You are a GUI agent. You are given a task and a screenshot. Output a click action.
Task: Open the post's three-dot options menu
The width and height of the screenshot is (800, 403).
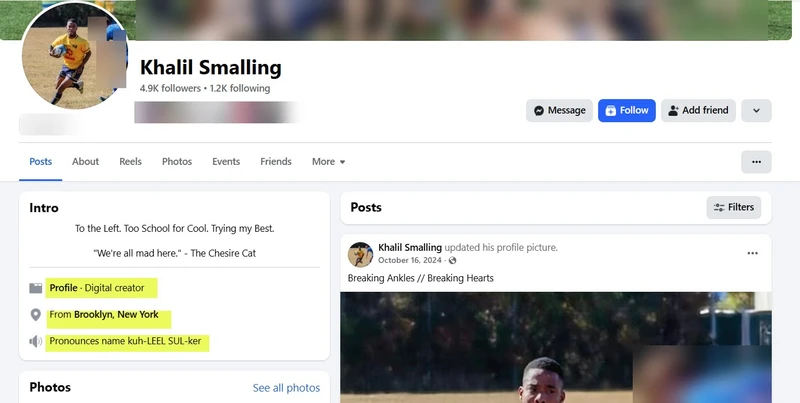click(752, 254)
